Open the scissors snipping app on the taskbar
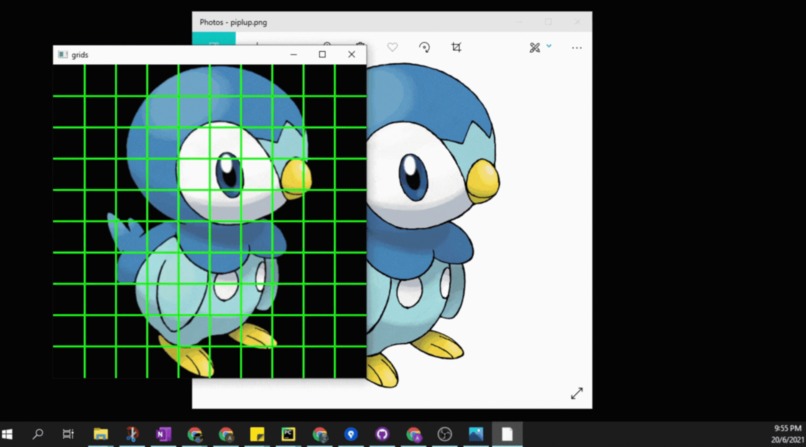The height and width of the screenshot is (447, 806). (x=132, y=434)
